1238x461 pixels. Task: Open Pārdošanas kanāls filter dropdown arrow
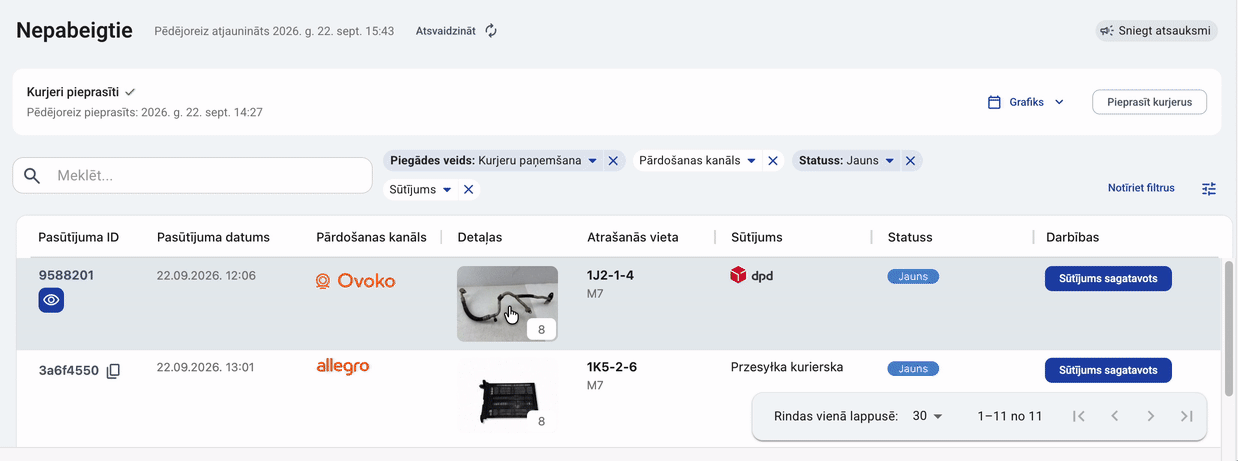752,161
